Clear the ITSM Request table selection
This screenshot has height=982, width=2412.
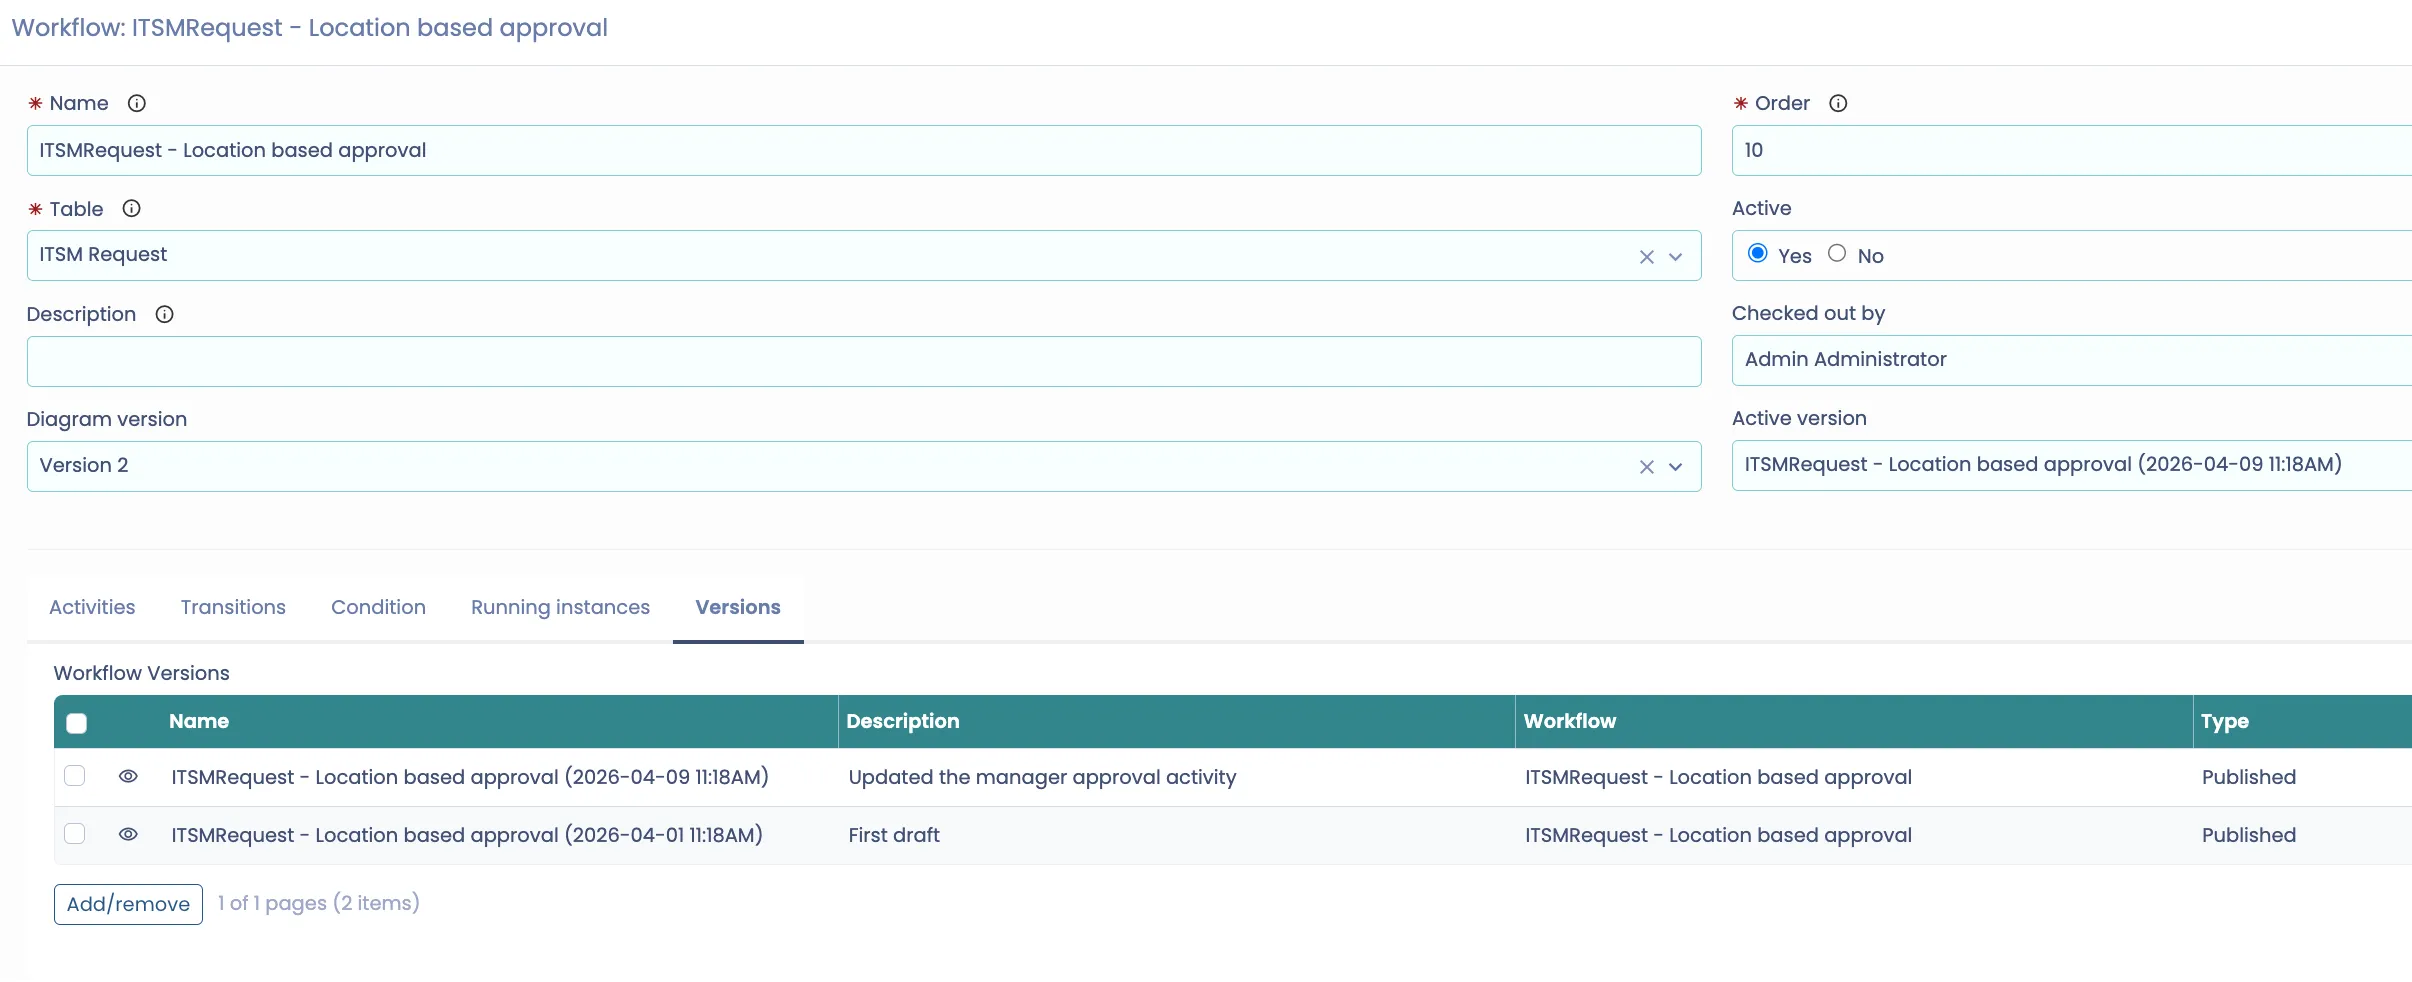[x=1646, y=257]
